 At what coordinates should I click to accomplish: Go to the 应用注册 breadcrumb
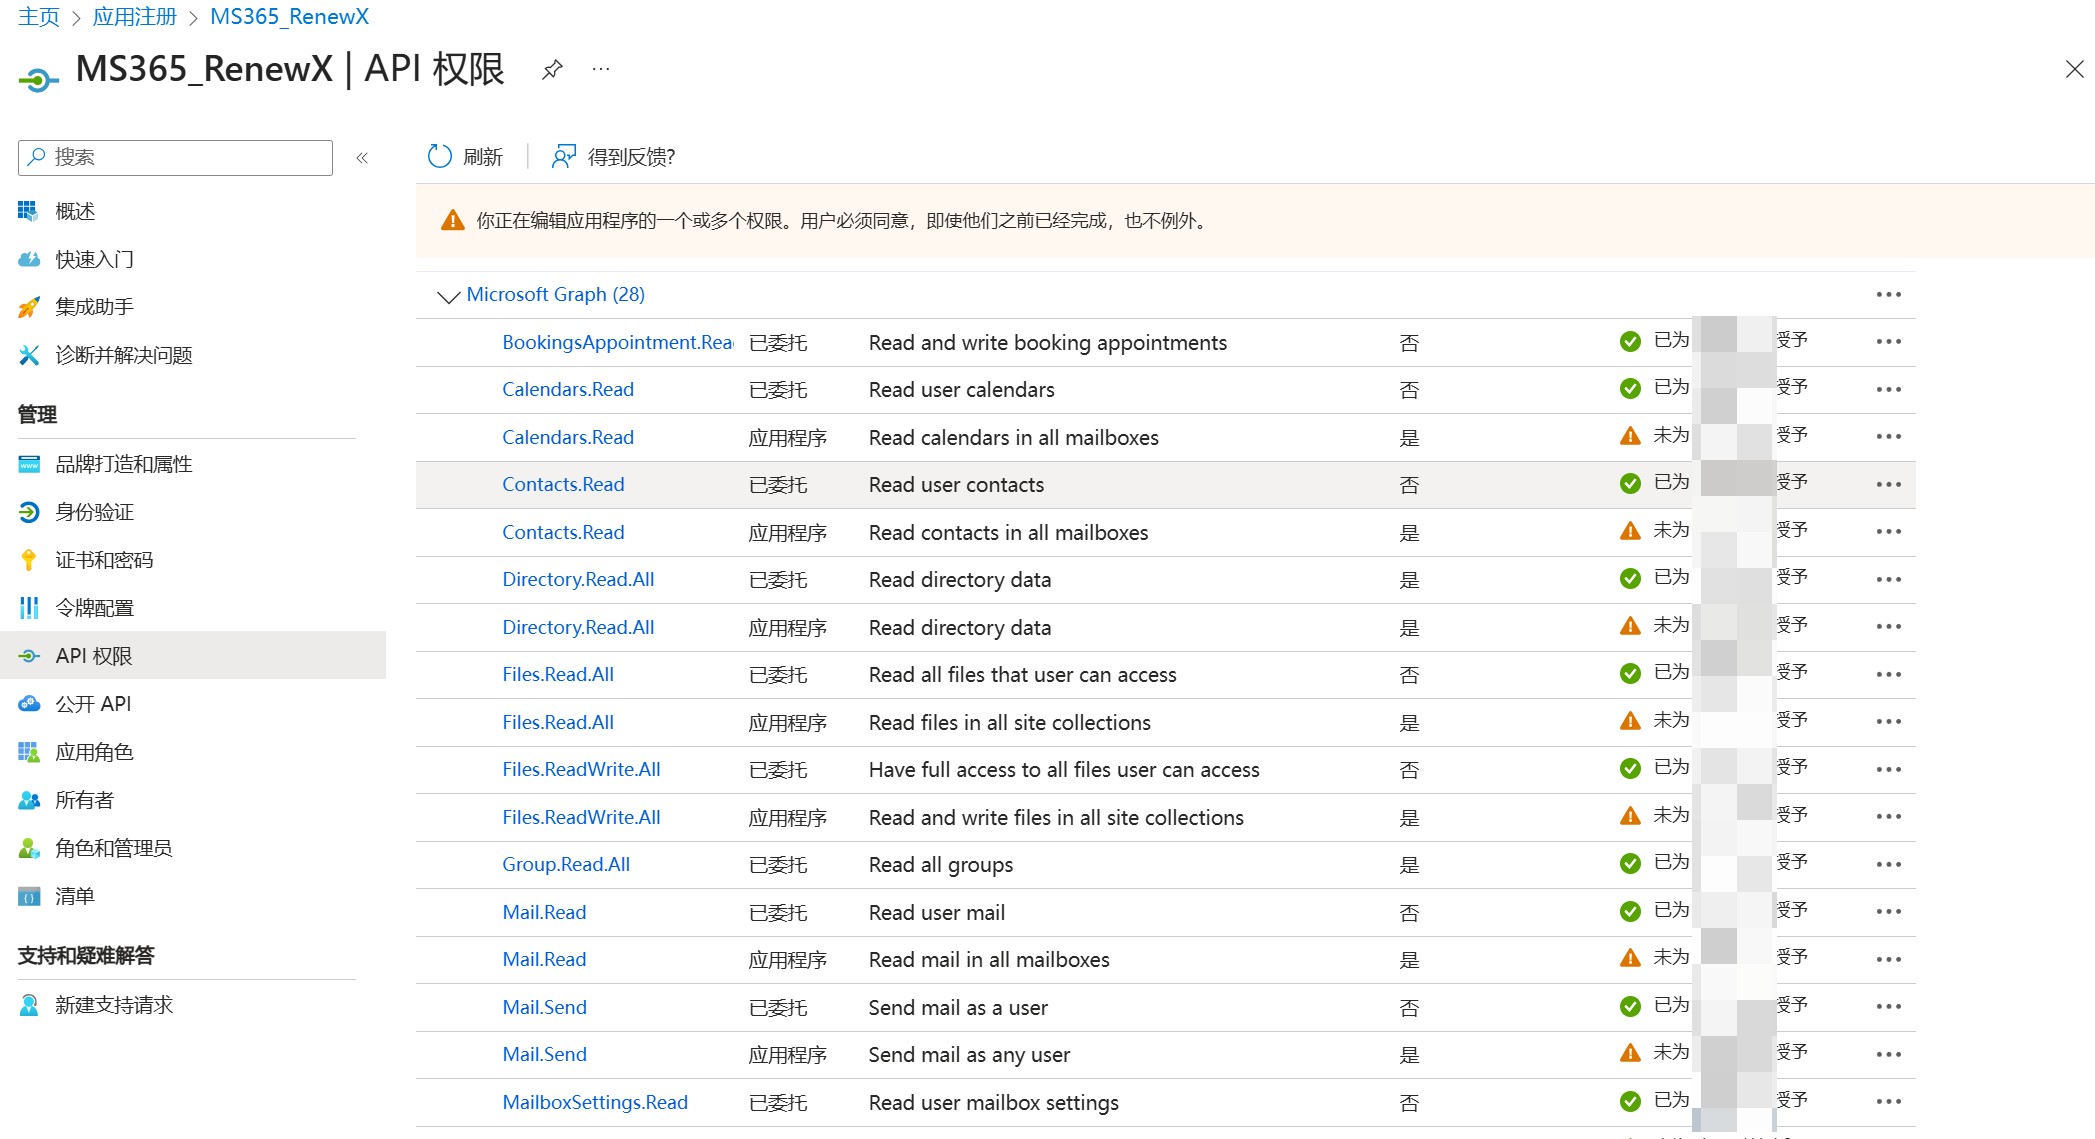coord(134,17)
